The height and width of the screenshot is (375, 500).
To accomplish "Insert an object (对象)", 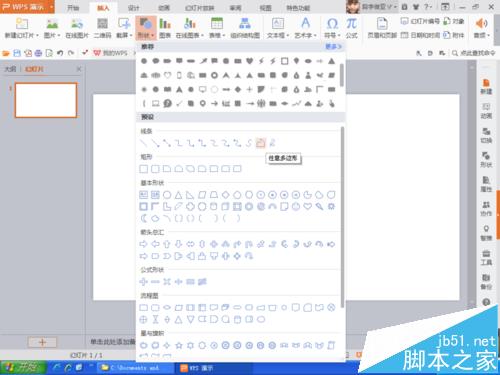I will 454,21.
